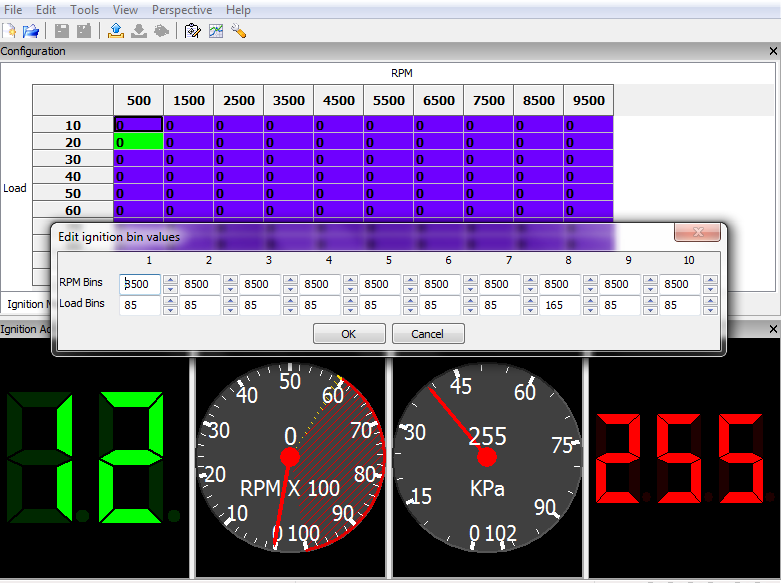Click the Load Bins field for bin 1
781x583 pixels.
click(140, 305)
